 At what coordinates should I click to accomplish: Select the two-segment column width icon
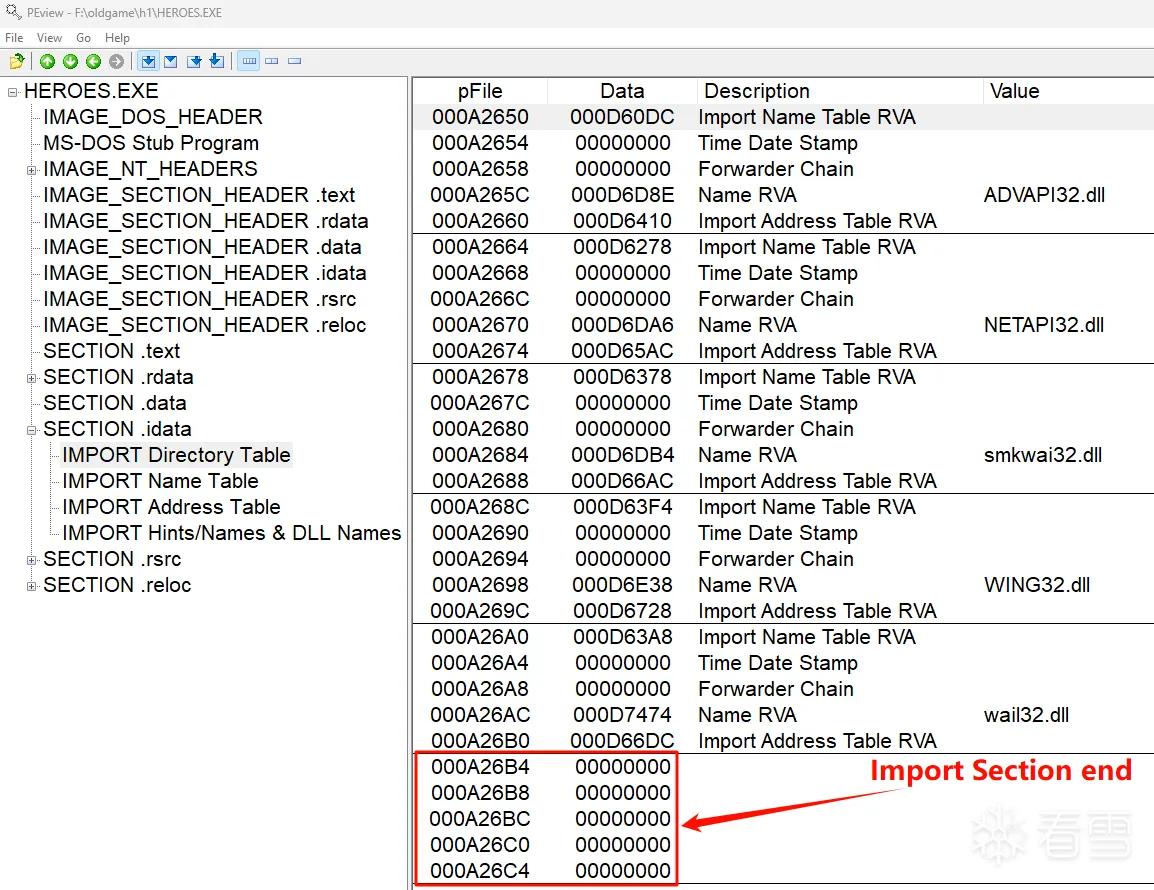[272, 61]
